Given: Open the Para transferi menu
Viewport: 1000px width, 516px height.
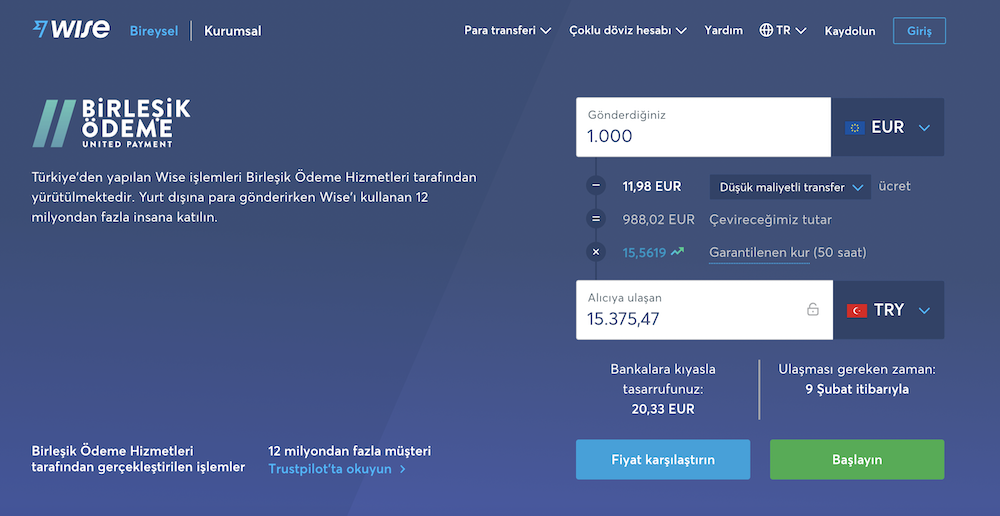Looking at the screenshot, I should point(507,30).
